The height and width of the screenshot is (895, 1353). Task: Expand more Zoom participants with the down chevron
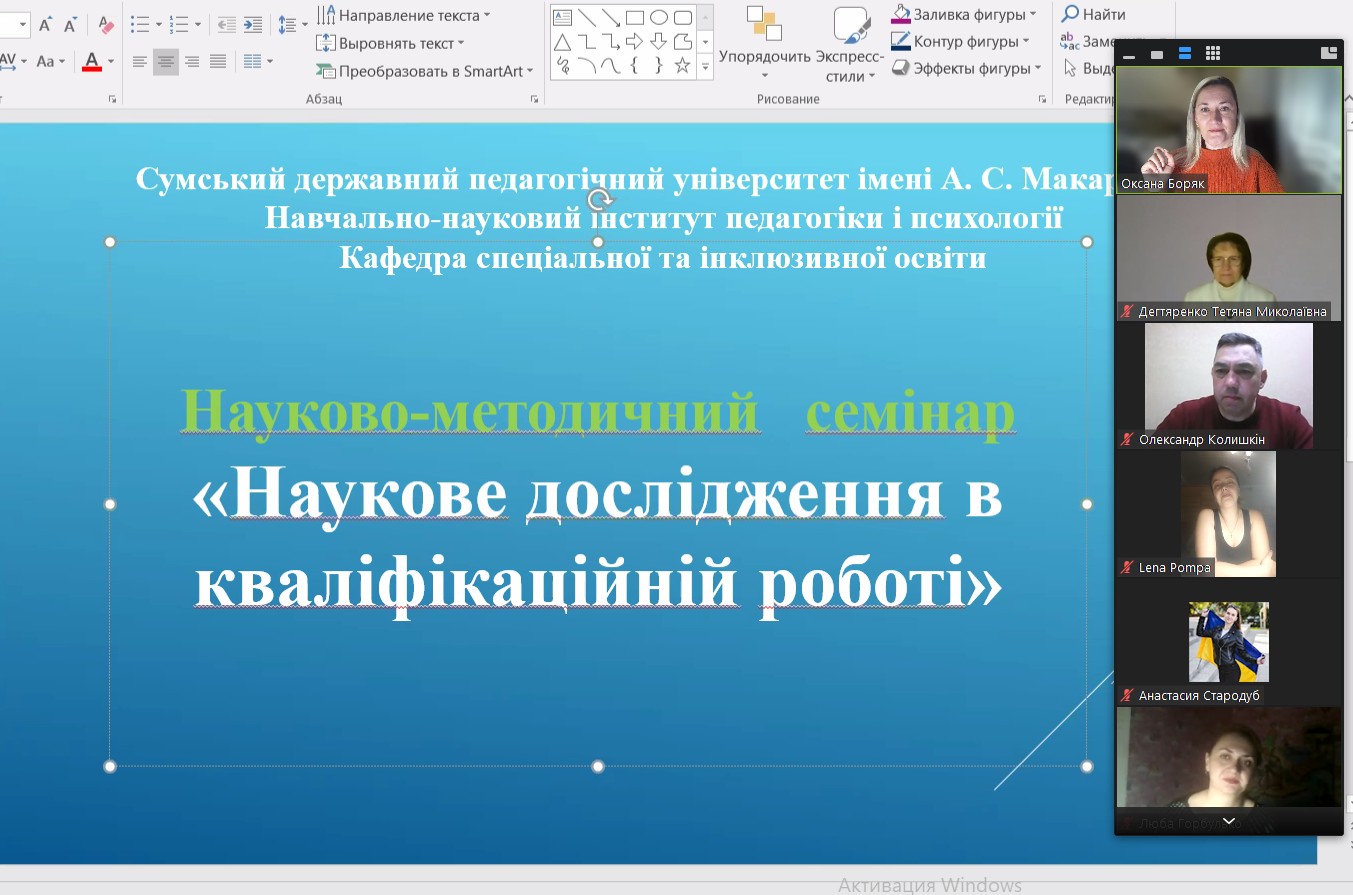coord(1229,821)
